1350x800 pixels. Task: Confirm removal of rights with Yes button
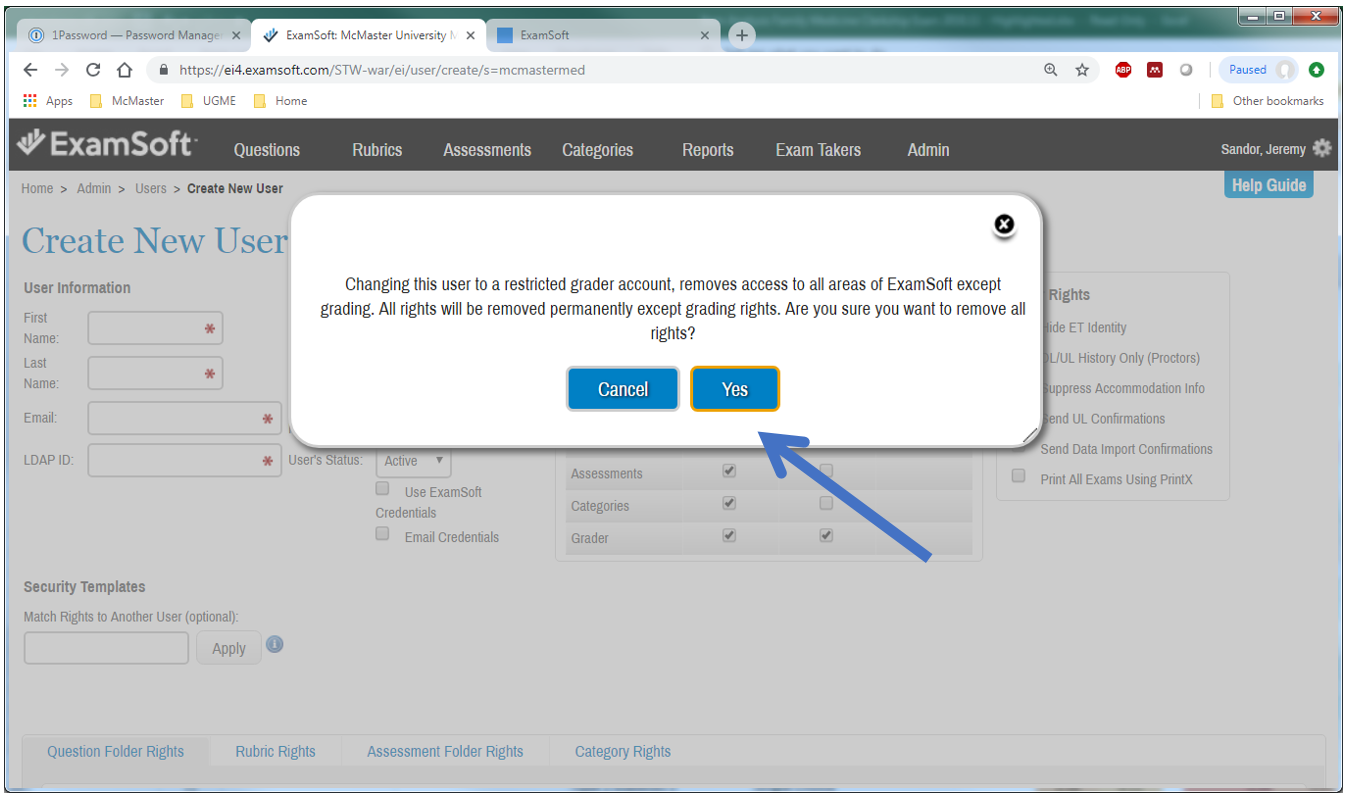tap(735, 389)
